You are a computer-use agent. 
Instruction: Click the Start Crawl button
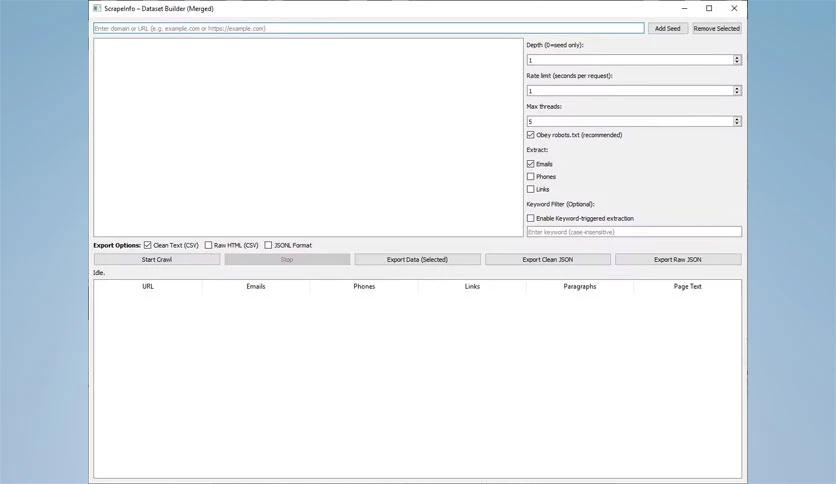(x=157, y=260)
